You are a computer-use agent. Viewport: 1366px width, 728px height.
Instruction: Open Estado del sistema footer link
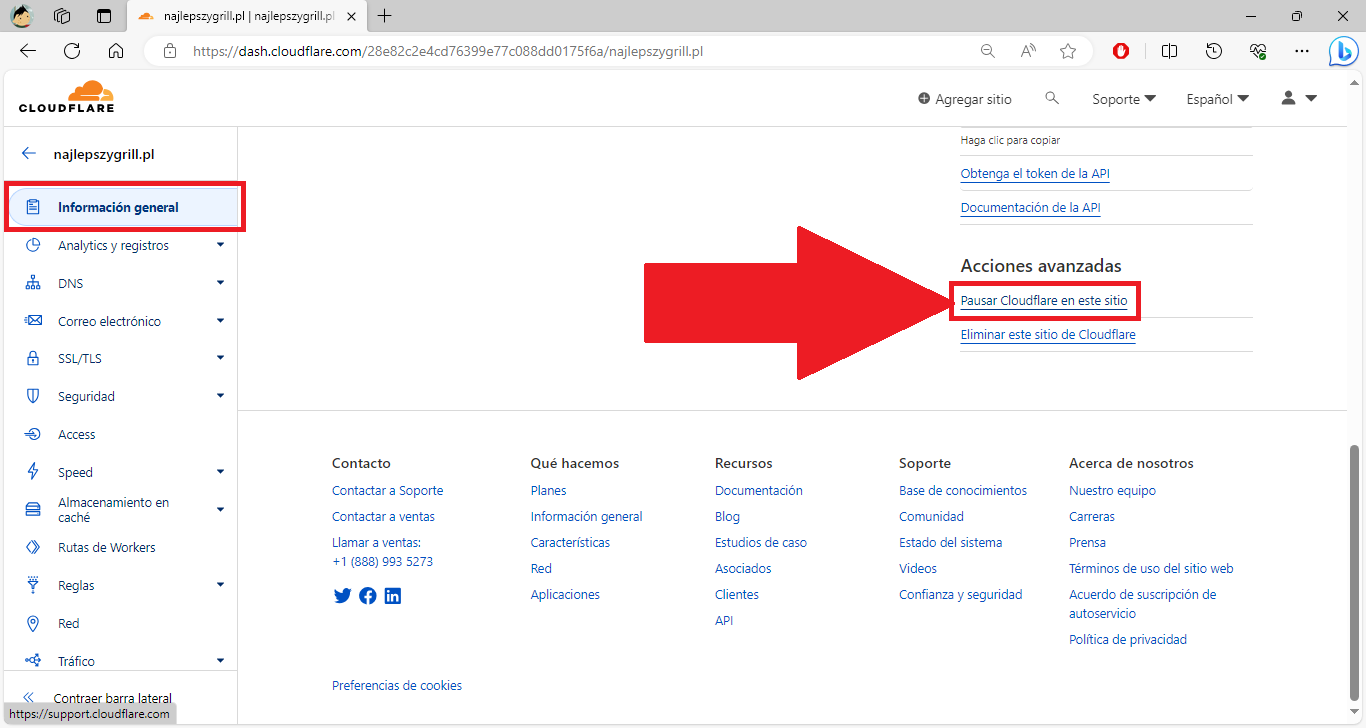tap(950, 542)
